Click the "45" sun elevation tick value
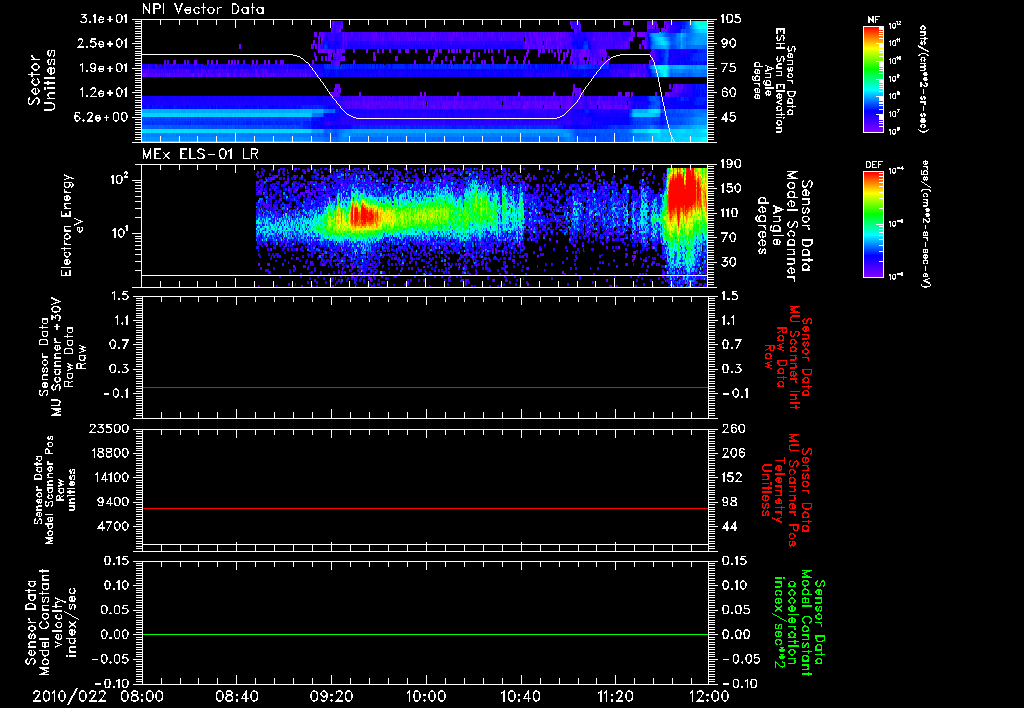Screen dimensions: 1024x708 (x=728, y=118)
